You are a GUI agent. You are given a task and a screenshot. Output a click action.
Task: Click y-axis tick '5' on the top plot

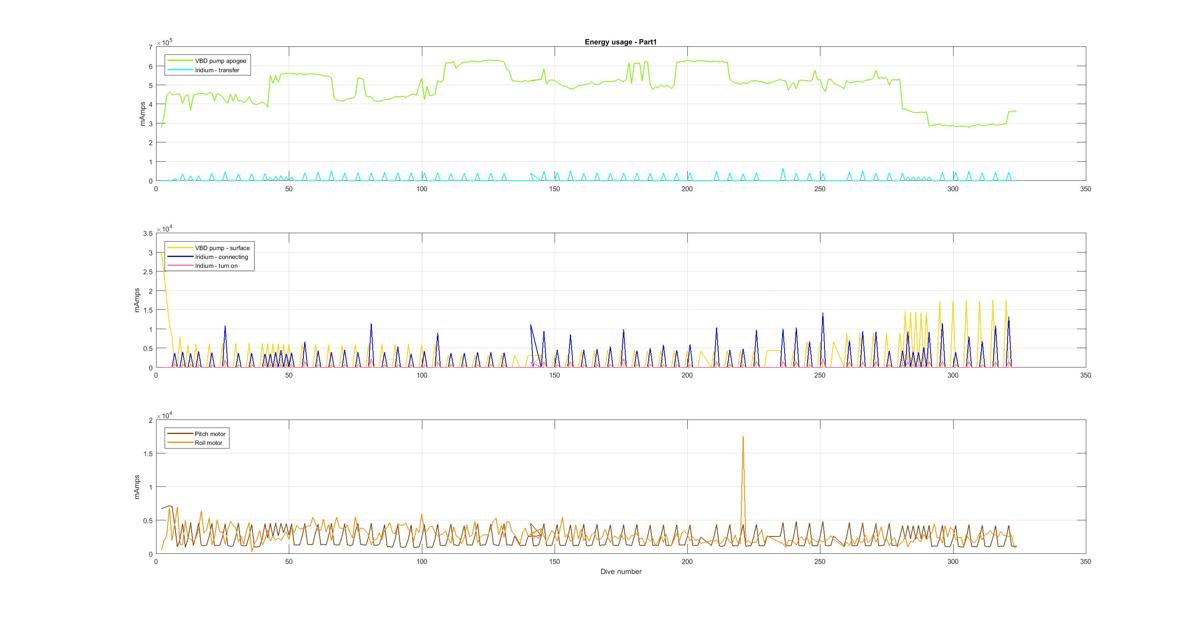point(151,85)
